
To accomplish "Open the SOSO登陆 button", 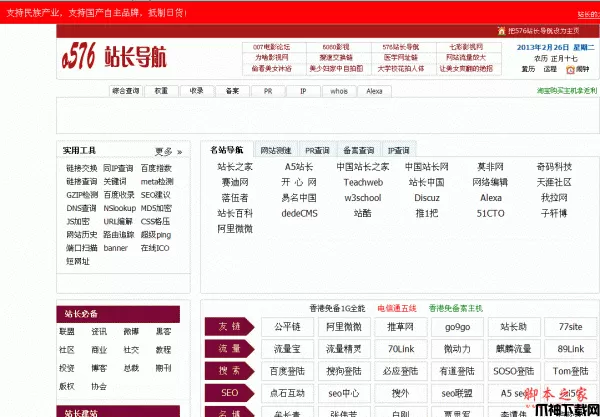I will [514, 371].
